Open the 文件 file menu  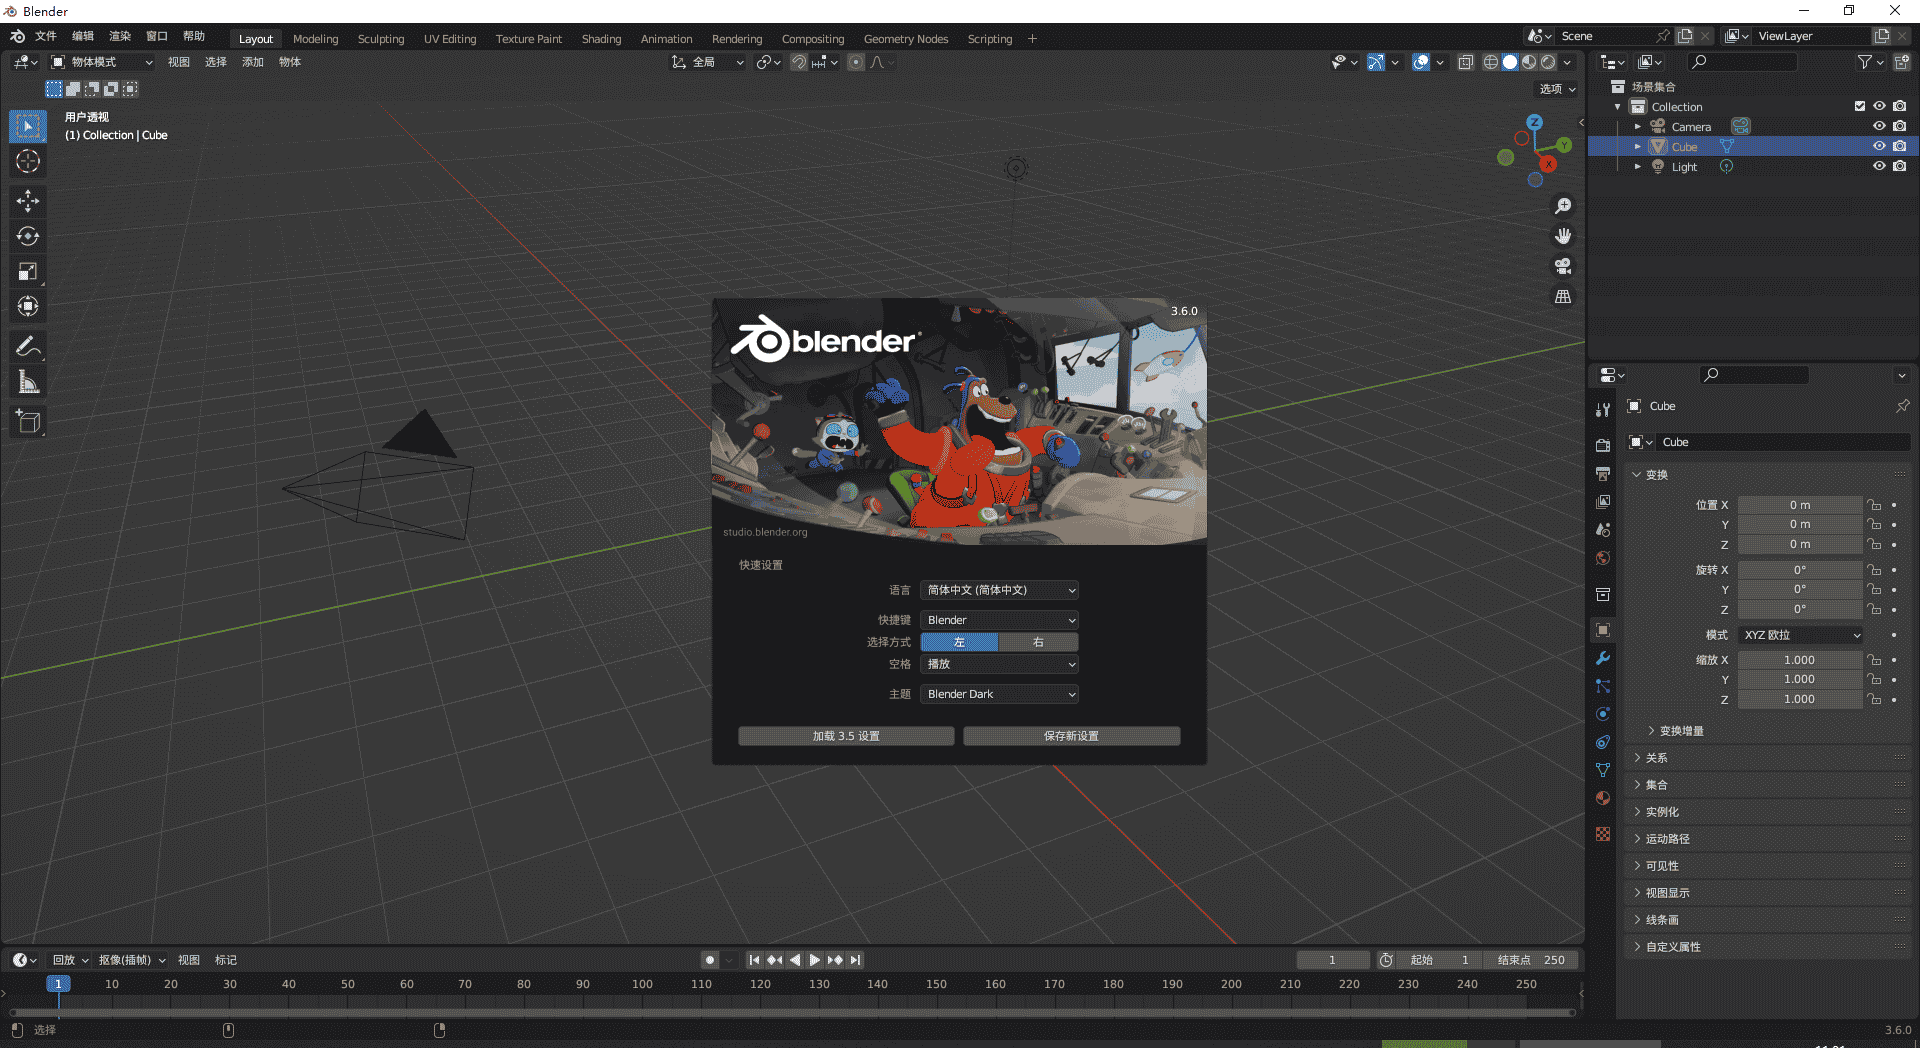coord(46,36)
